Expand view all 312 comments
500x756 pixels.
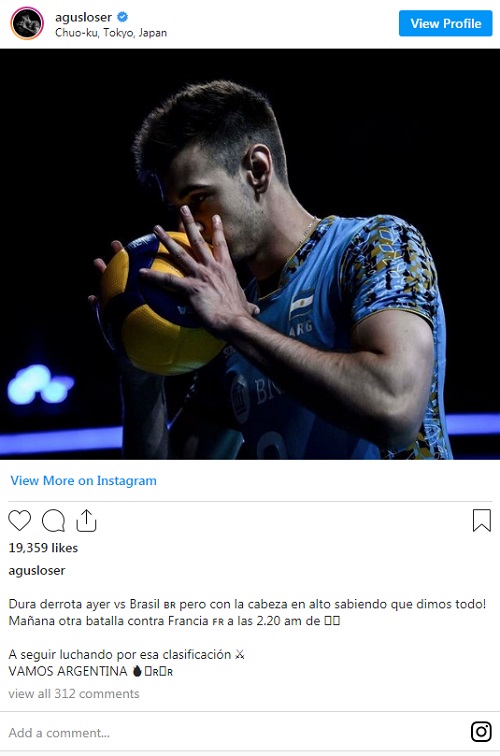[74, 693]
